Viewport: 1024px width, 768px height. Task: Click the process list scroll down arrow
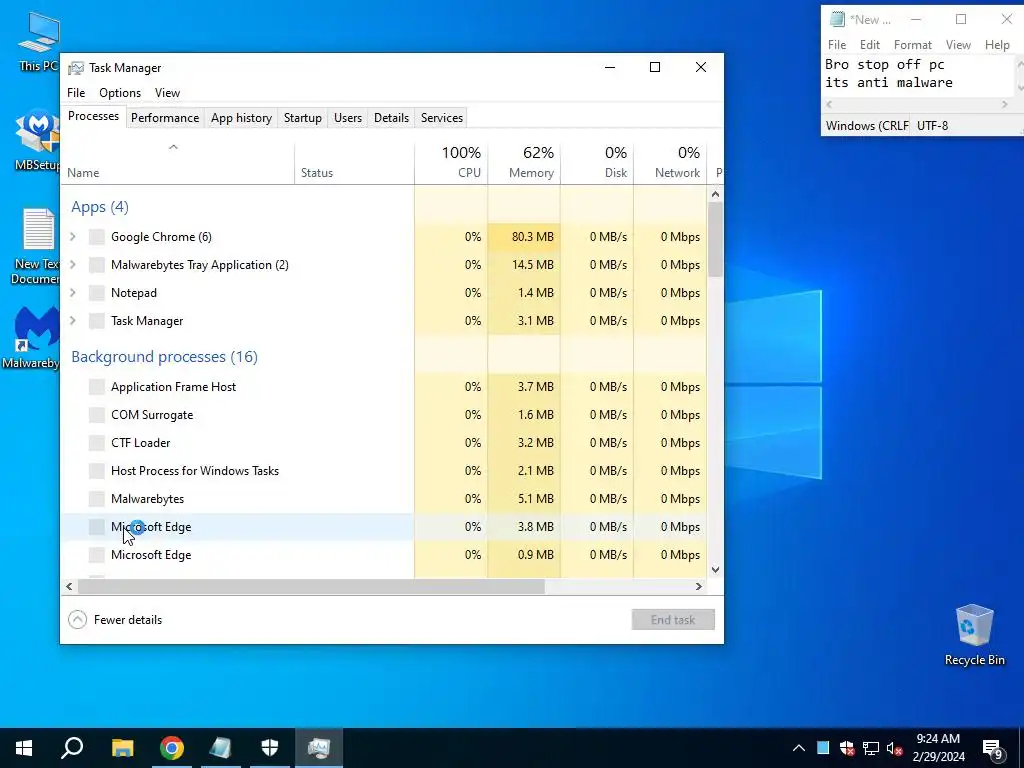pyautogui.click(x=715, y=569)
